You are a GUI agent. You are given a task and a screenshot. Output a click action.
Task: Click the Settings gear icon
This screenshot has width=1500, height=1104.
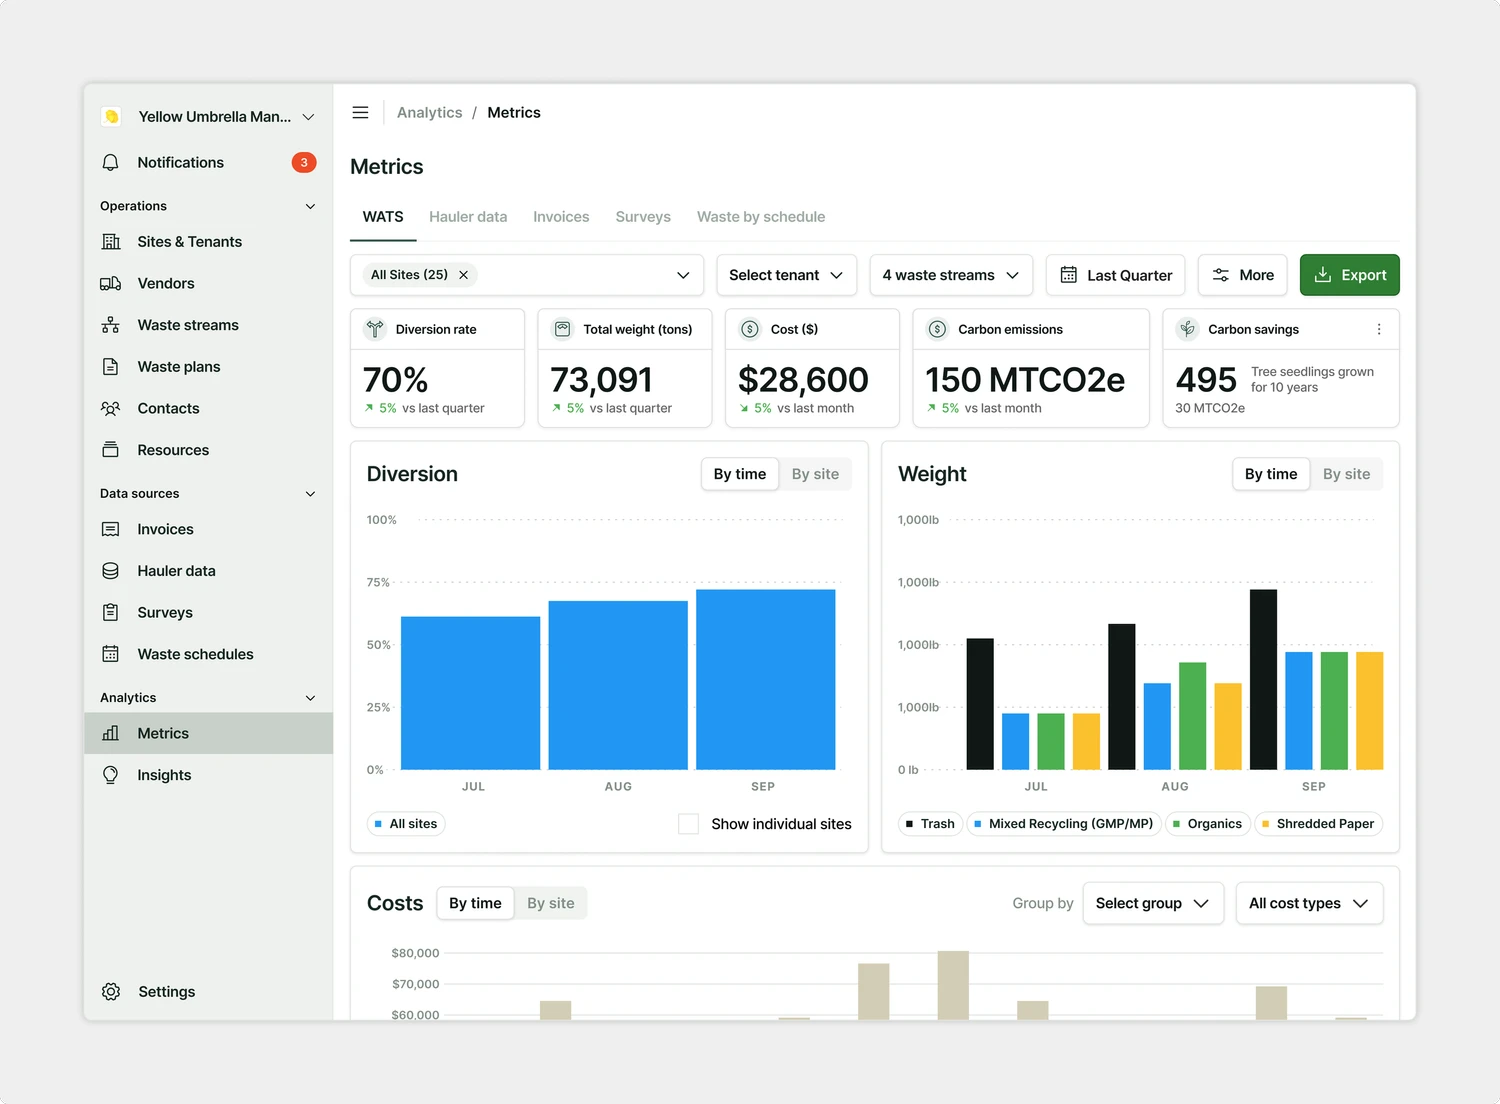(111, 991)
